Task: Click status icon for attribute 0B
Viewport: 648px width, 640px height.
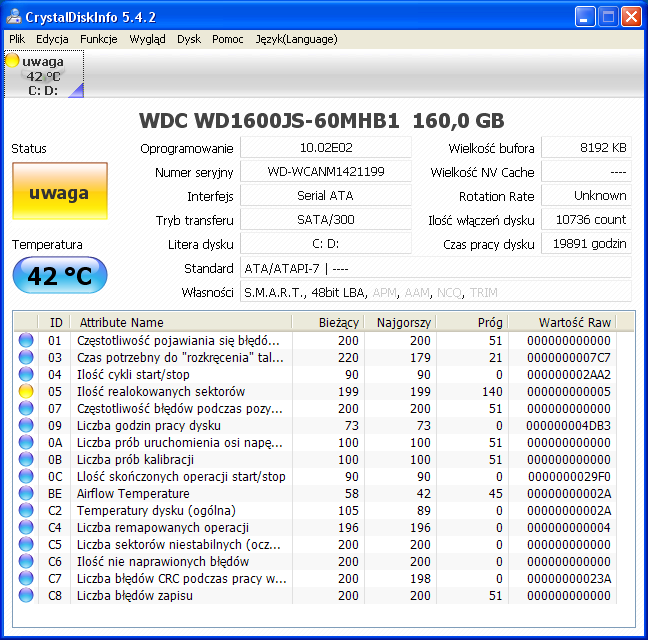Action: (26, 459)
